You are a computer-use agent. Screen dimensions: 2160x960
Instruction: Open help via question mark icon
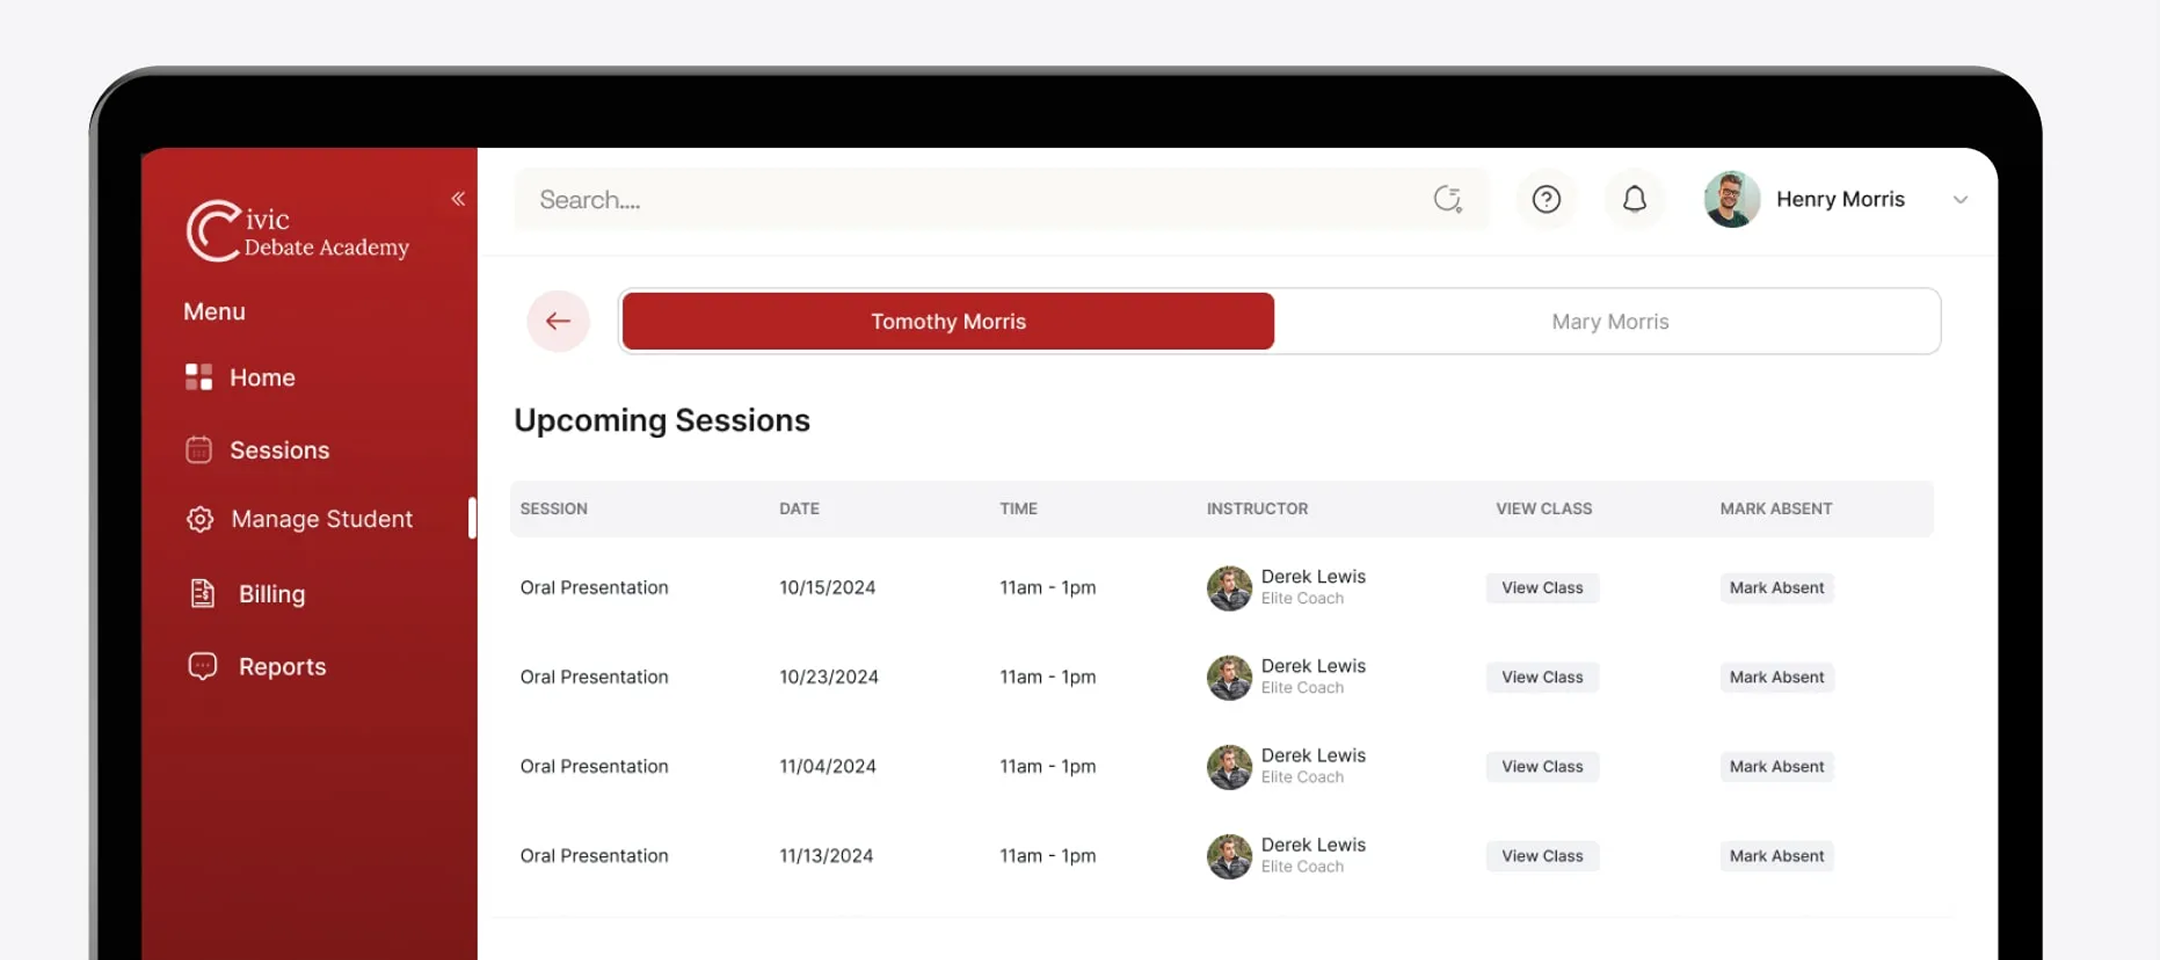pyautogui.click(x=1546, y=199)
